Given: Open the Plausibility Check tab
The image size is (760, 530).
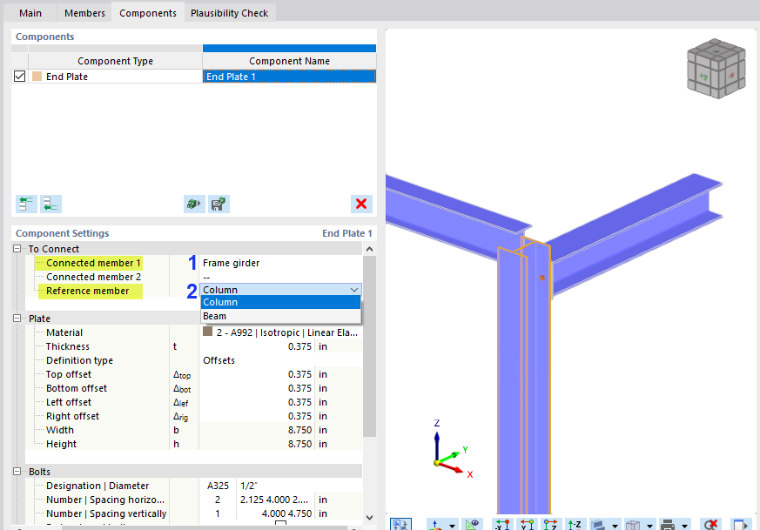Looking at the screenshot, I should pos(229,13).
